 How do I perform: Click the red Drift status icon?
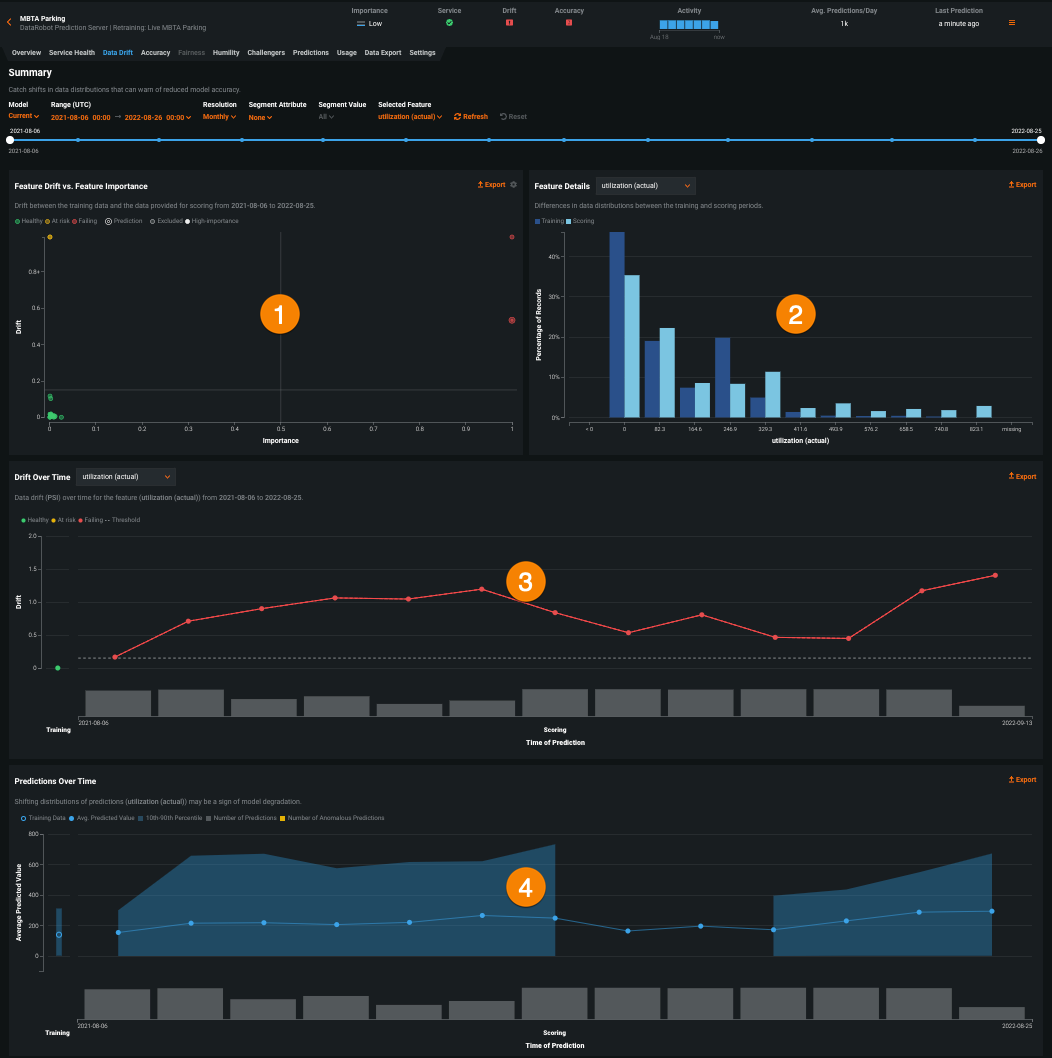coord(509,22)
